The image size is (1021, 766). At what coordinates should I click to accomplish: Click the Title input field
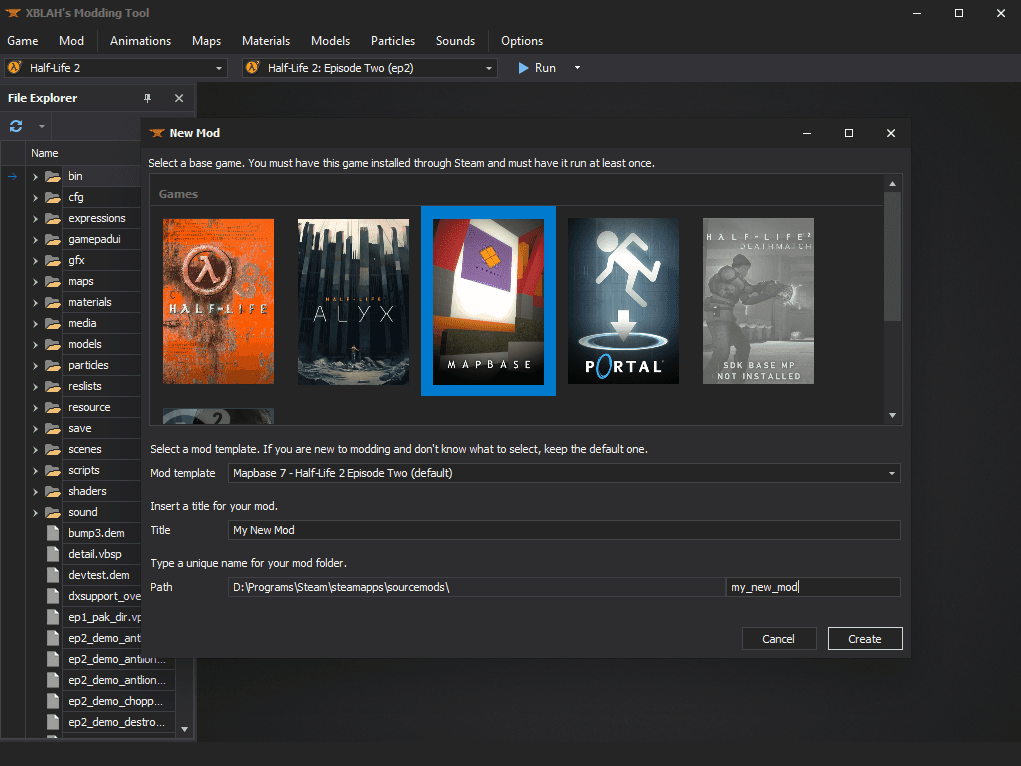pyautogui.click(x=564, y=530)
